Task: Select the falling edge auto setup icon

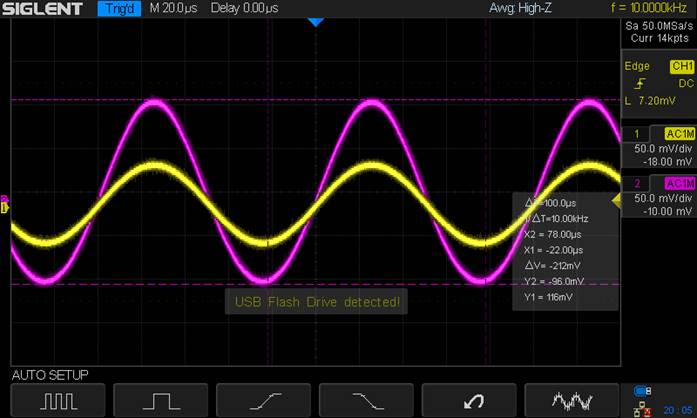Action: [366, 400]
